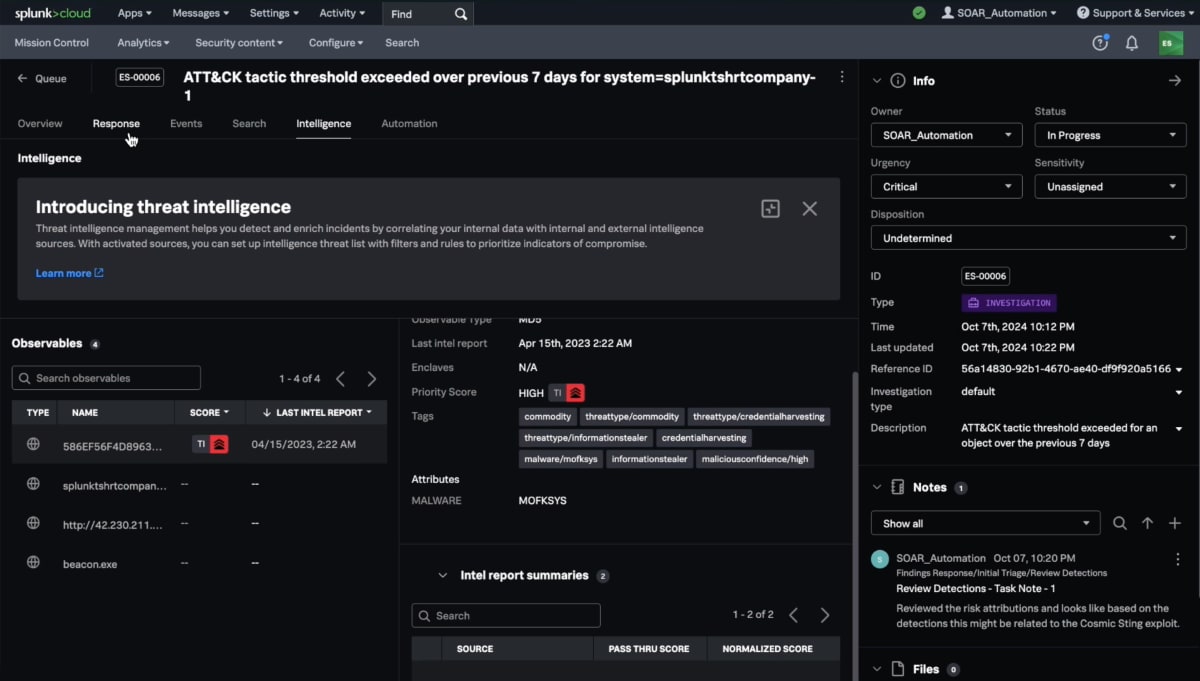The width and height of the screenshot is (1200, 681).
Task: Click the search magnifier in Notes panel
Action: (1120, 523)
